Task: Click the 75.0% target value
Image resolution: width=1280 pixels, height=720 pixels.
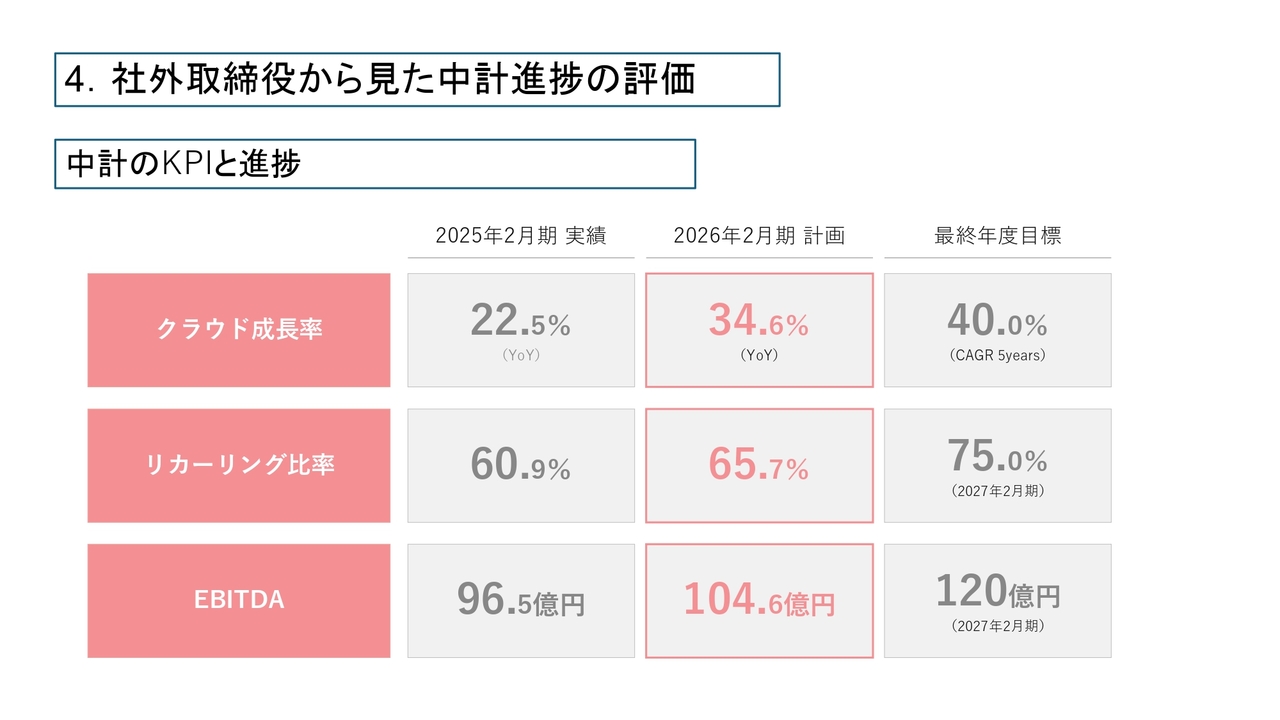Action: pyautogui.click(x=997, y=458)
